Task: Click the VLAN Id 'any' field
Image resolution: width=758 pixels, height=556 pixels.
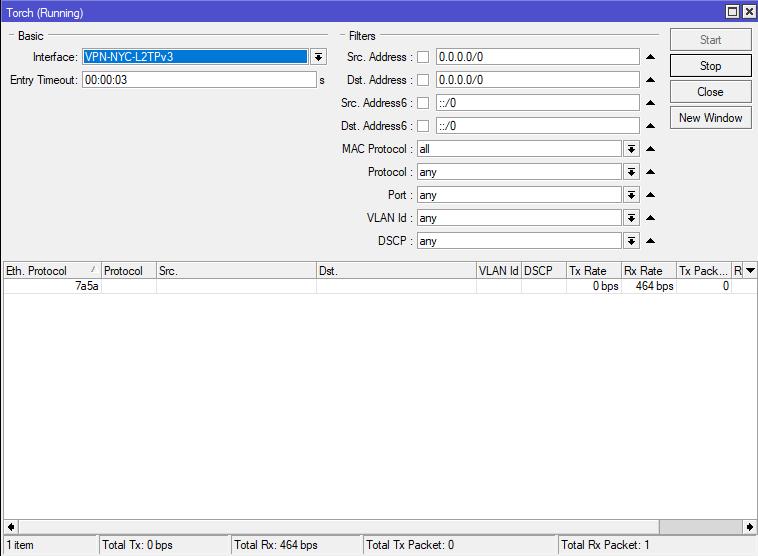Action: point(520,218)
